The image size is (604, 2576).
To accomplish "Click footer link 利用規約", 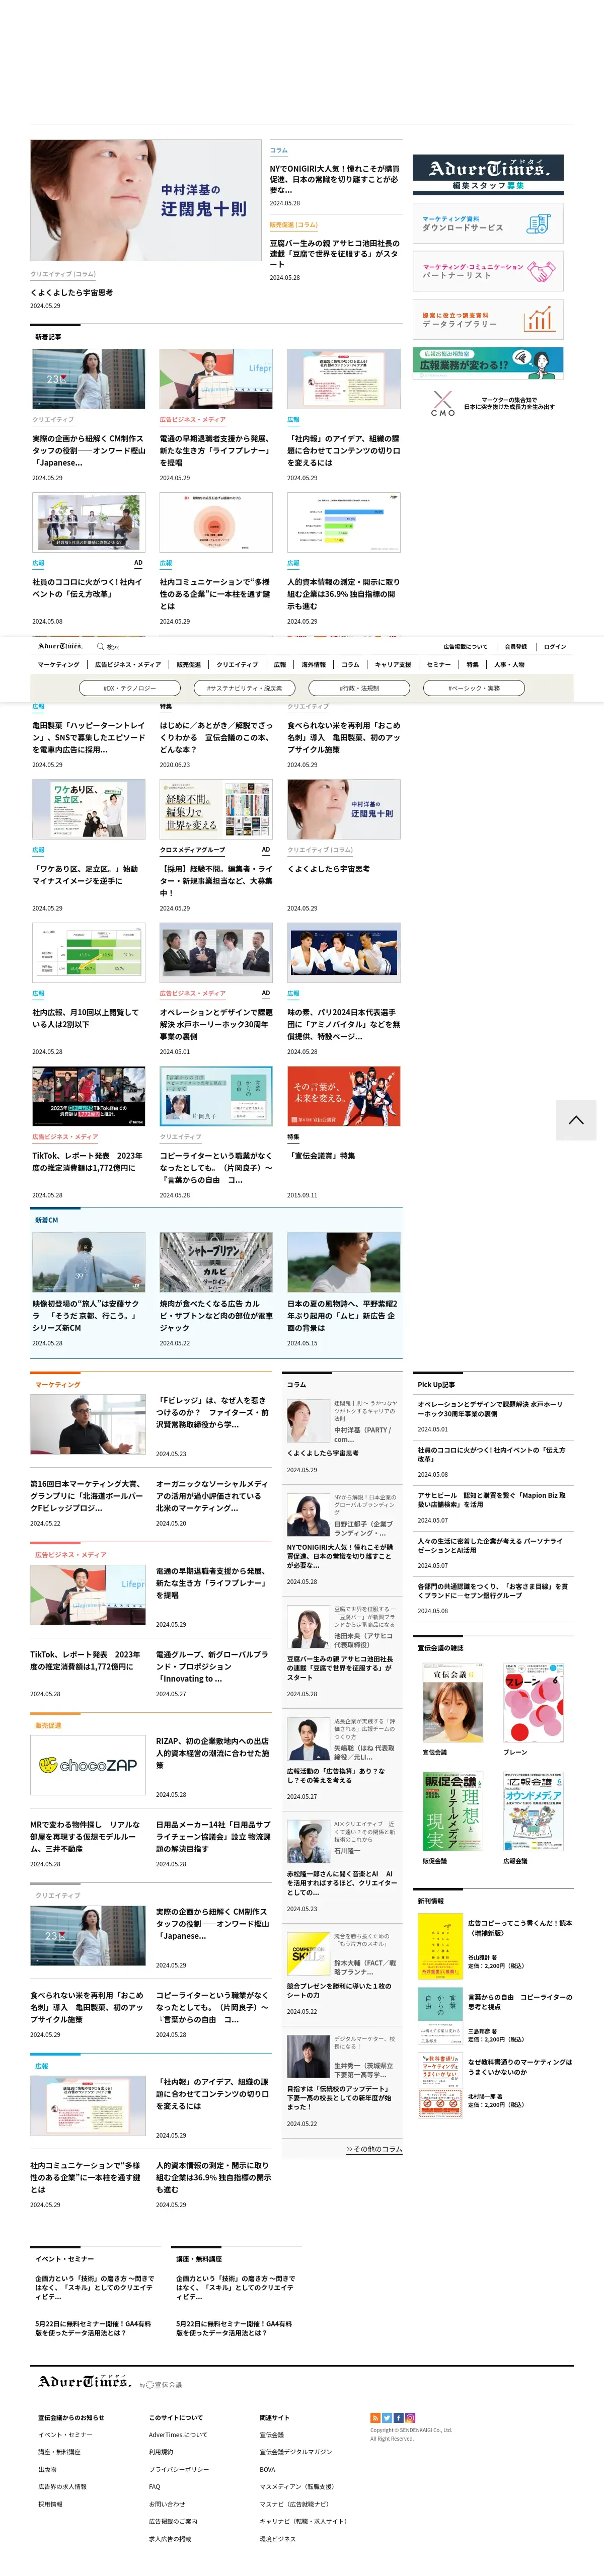I will 161,2452.
